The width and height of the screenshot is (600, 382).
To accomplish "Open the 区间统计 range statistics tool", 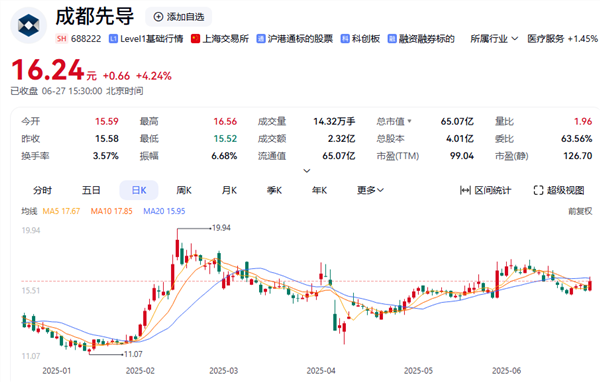I will tap(485, 190).
